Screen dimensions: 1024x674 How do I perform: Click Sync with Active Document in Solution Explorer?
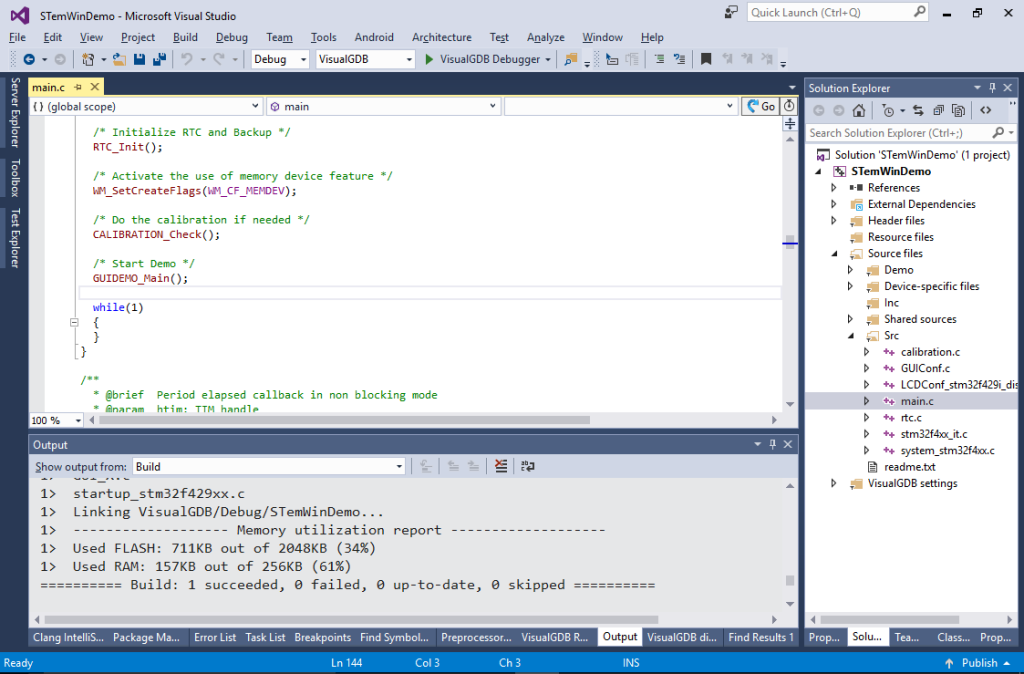click(919, 111)
